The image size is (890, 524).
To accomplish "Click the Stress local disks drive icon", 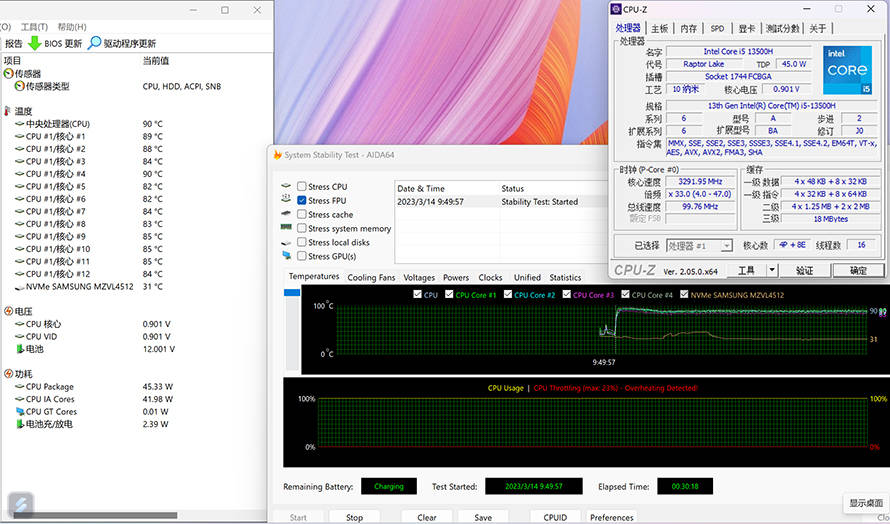I will point(286,242).
